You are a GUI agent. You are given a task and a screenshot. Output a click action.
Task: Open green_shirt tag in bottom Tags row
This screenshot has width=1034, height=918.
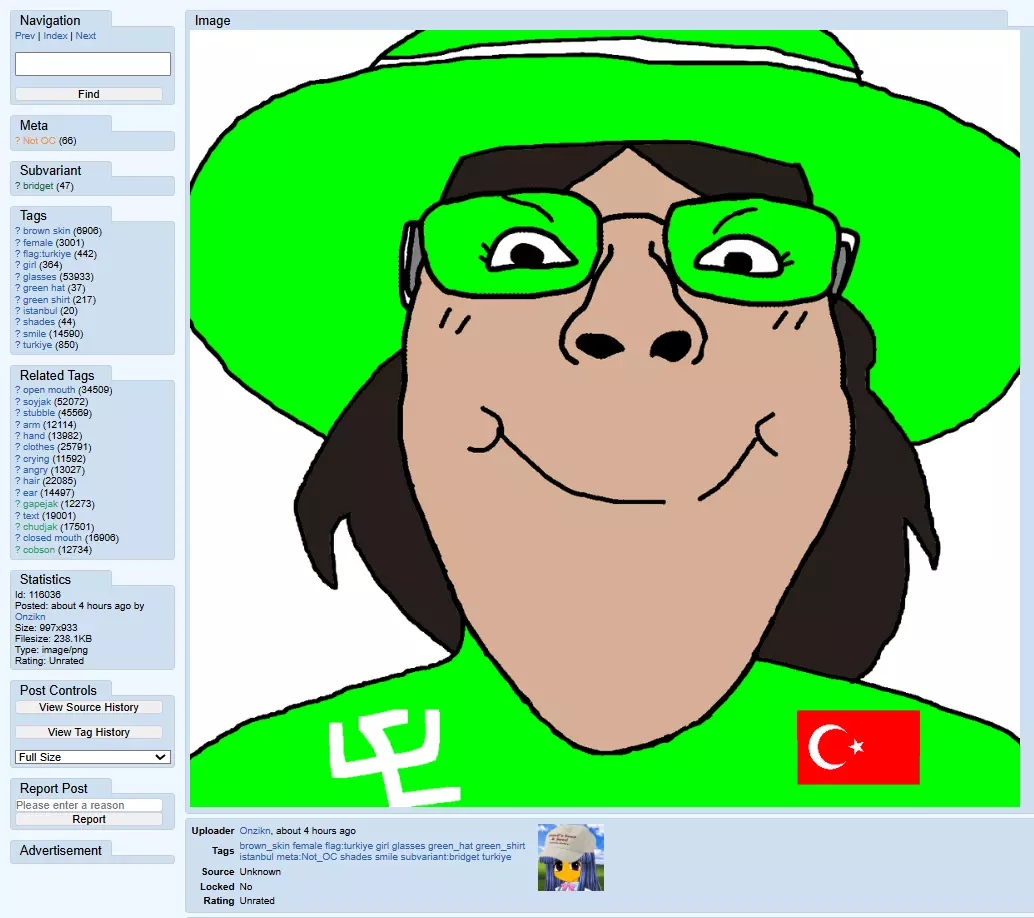[501, 846]
